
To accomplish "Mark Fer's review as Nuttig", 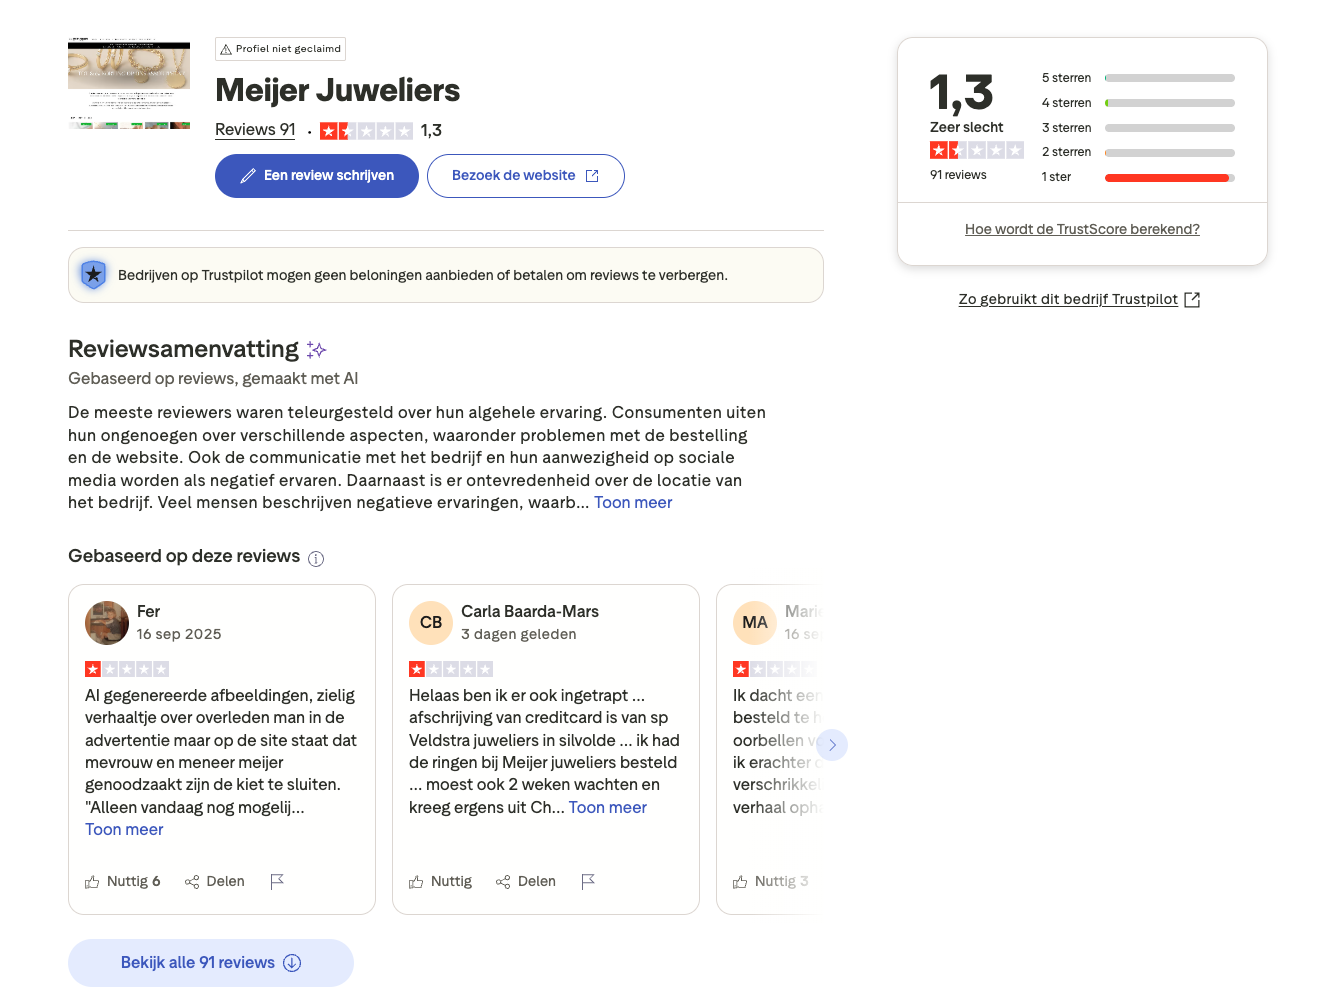I will (x=123, y=881).
